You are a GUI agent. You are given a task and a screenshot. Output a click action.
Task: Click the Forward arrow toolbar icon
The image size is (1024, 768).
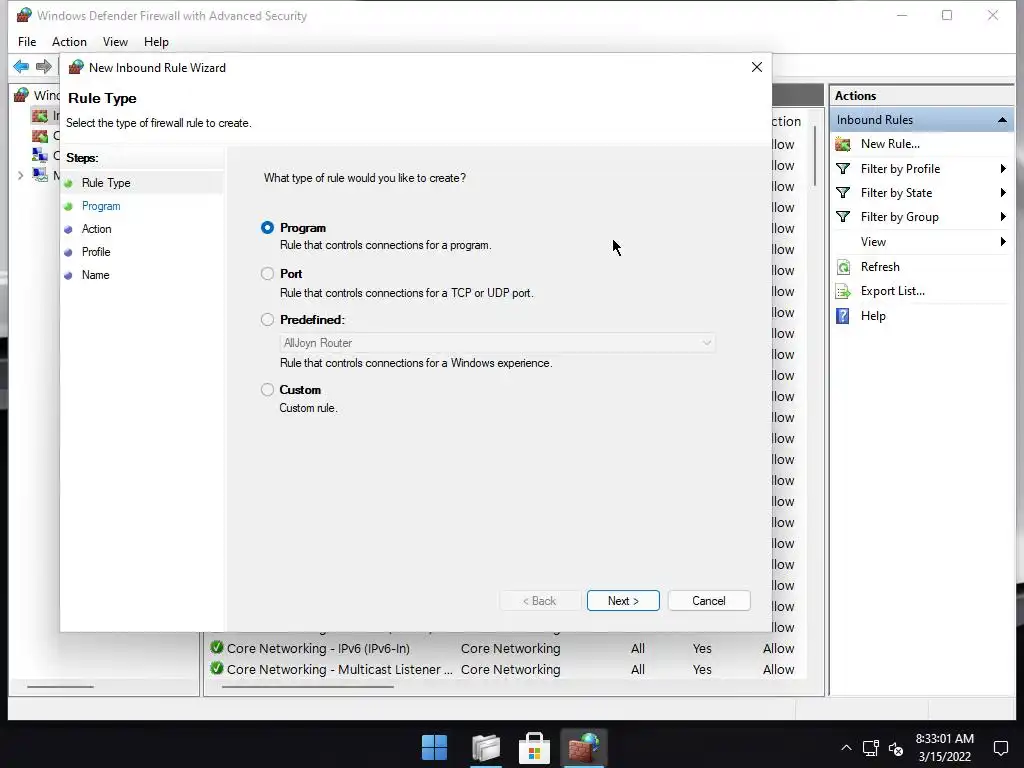click(x=44, y=66)
